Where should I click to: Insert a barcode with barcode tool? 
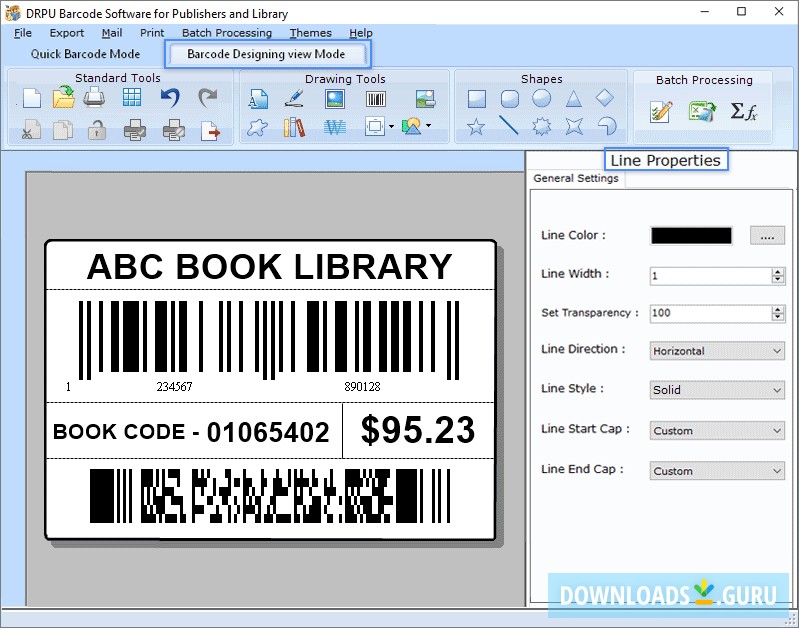[x=376, y=99]
